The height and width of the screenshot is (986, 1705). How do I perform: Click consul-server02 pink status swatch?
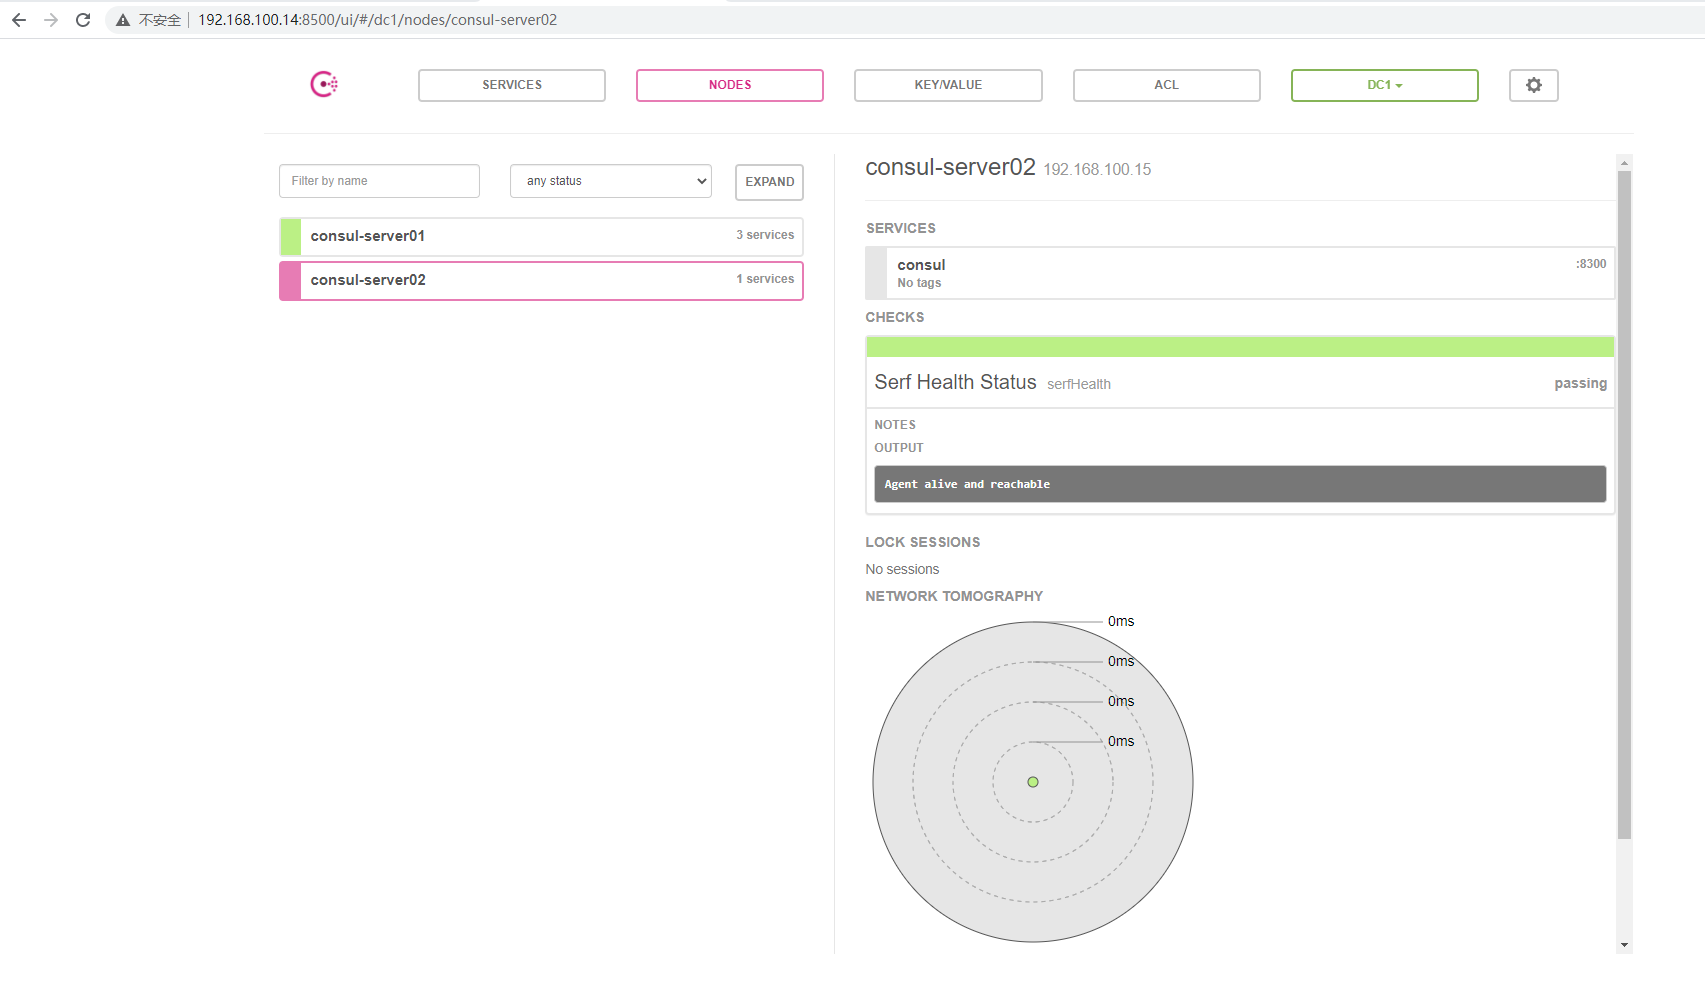point(291,280)
